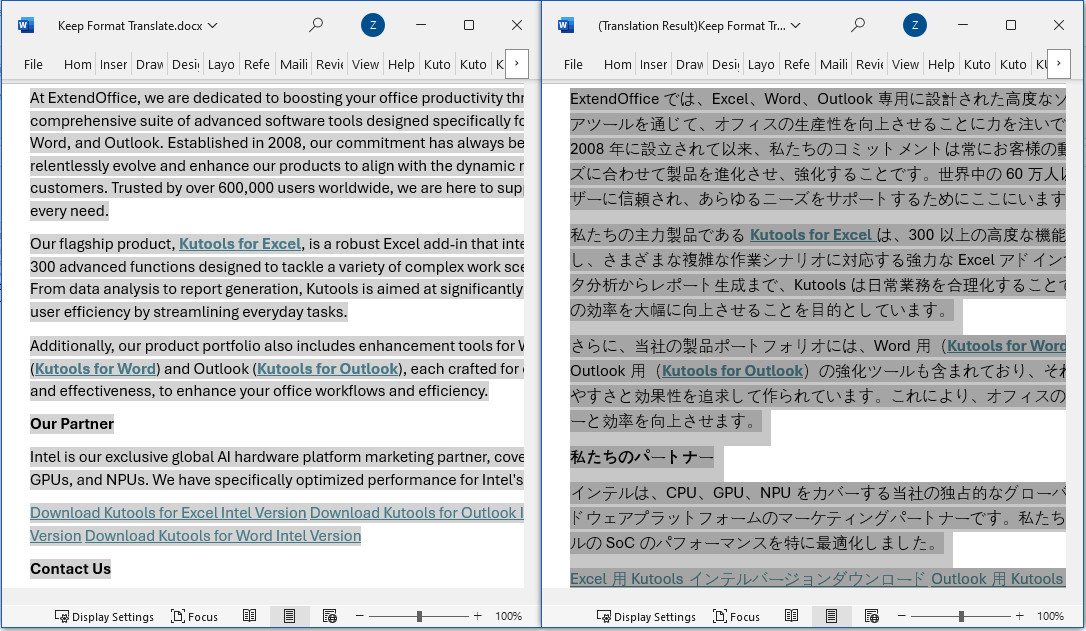1086x631 pixels.
Task: Zoom out with minus in right window
Action: coord(901,616)
